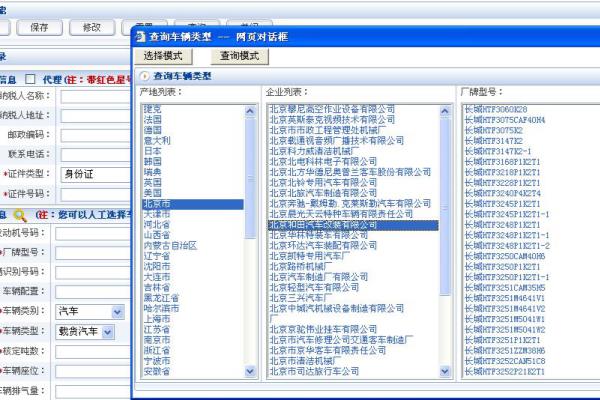600x400 pixels.
Task: Select 北京市京华客车有限责任公司 in company list
Action: [x=328, y=350]
